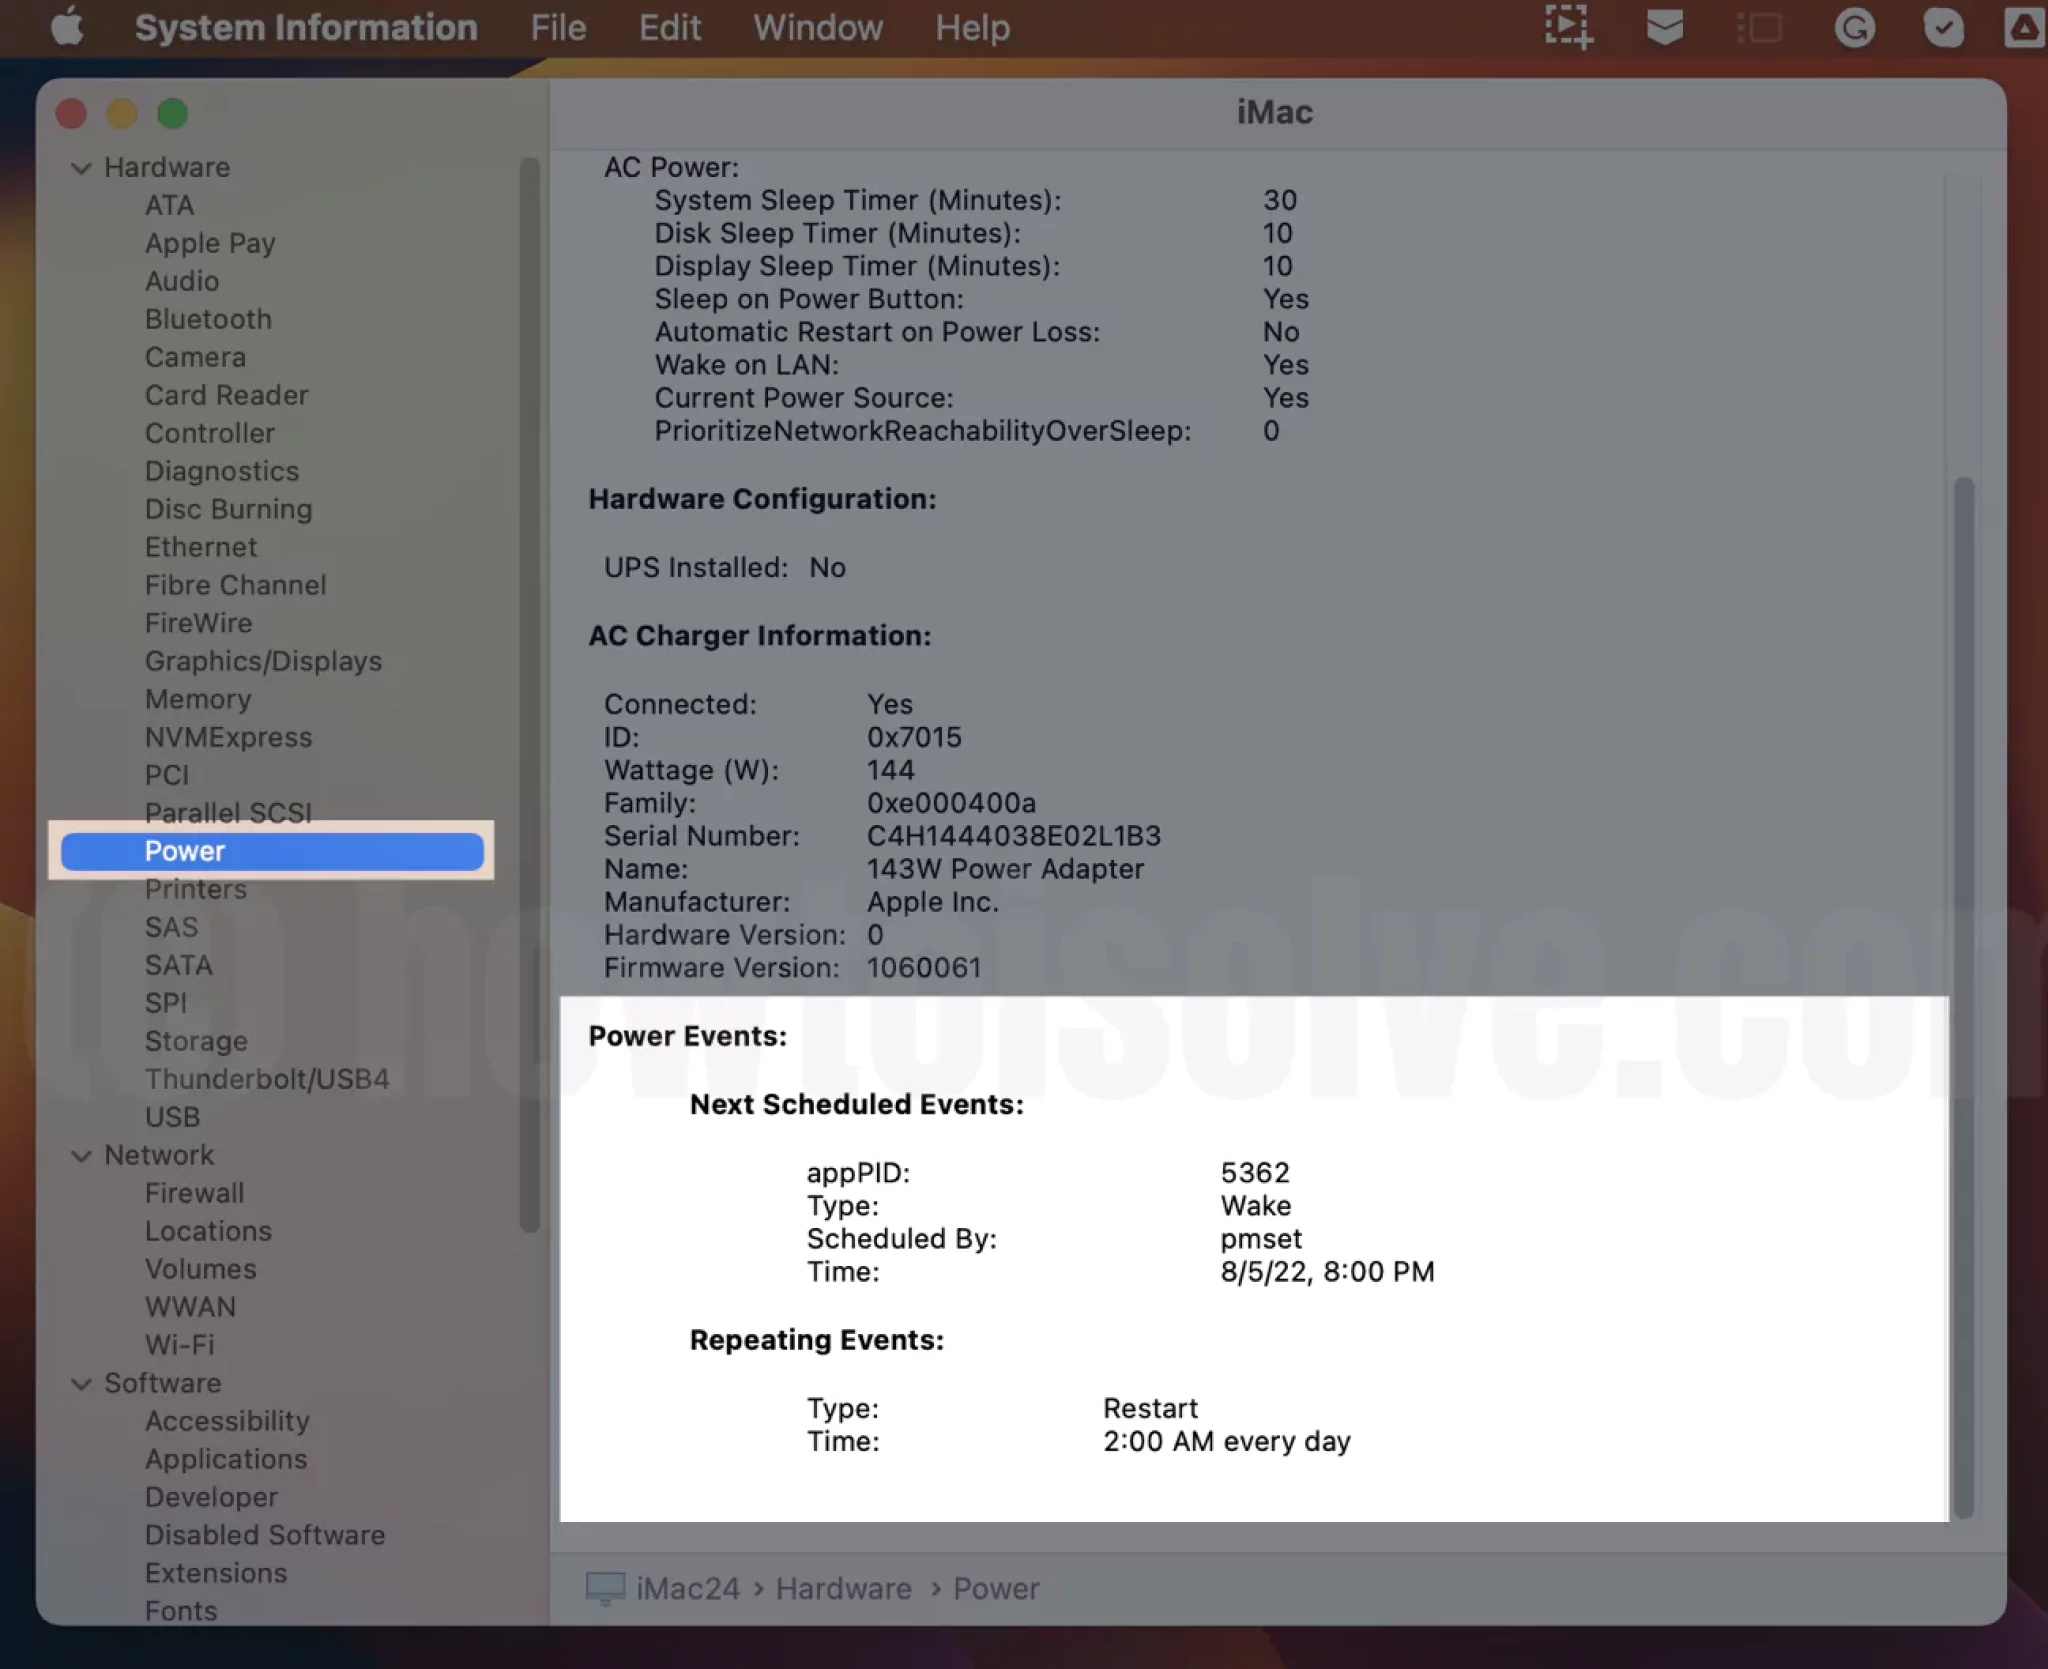
Task: Select Bluetooth in the sidebar
Action: pos(208,319)
